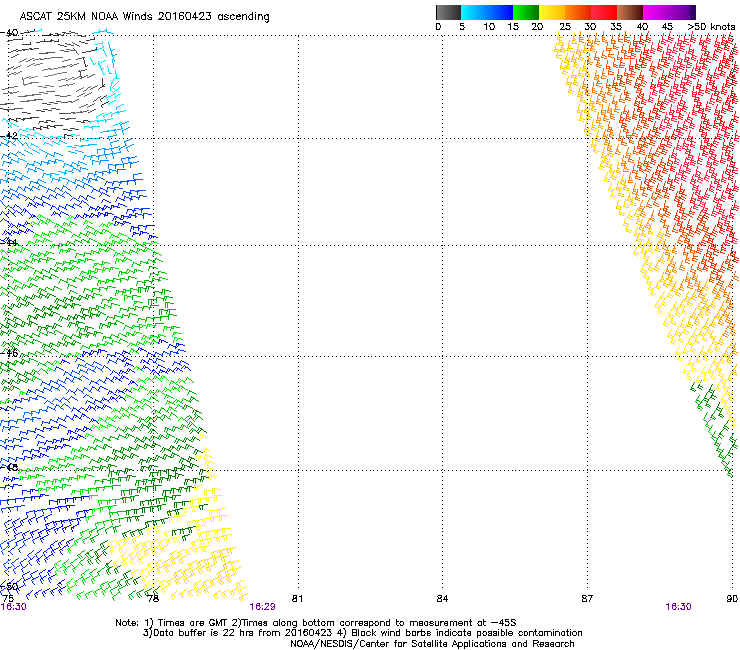
Task: Click the green 15-20 knots color segment
Action: 526,12
